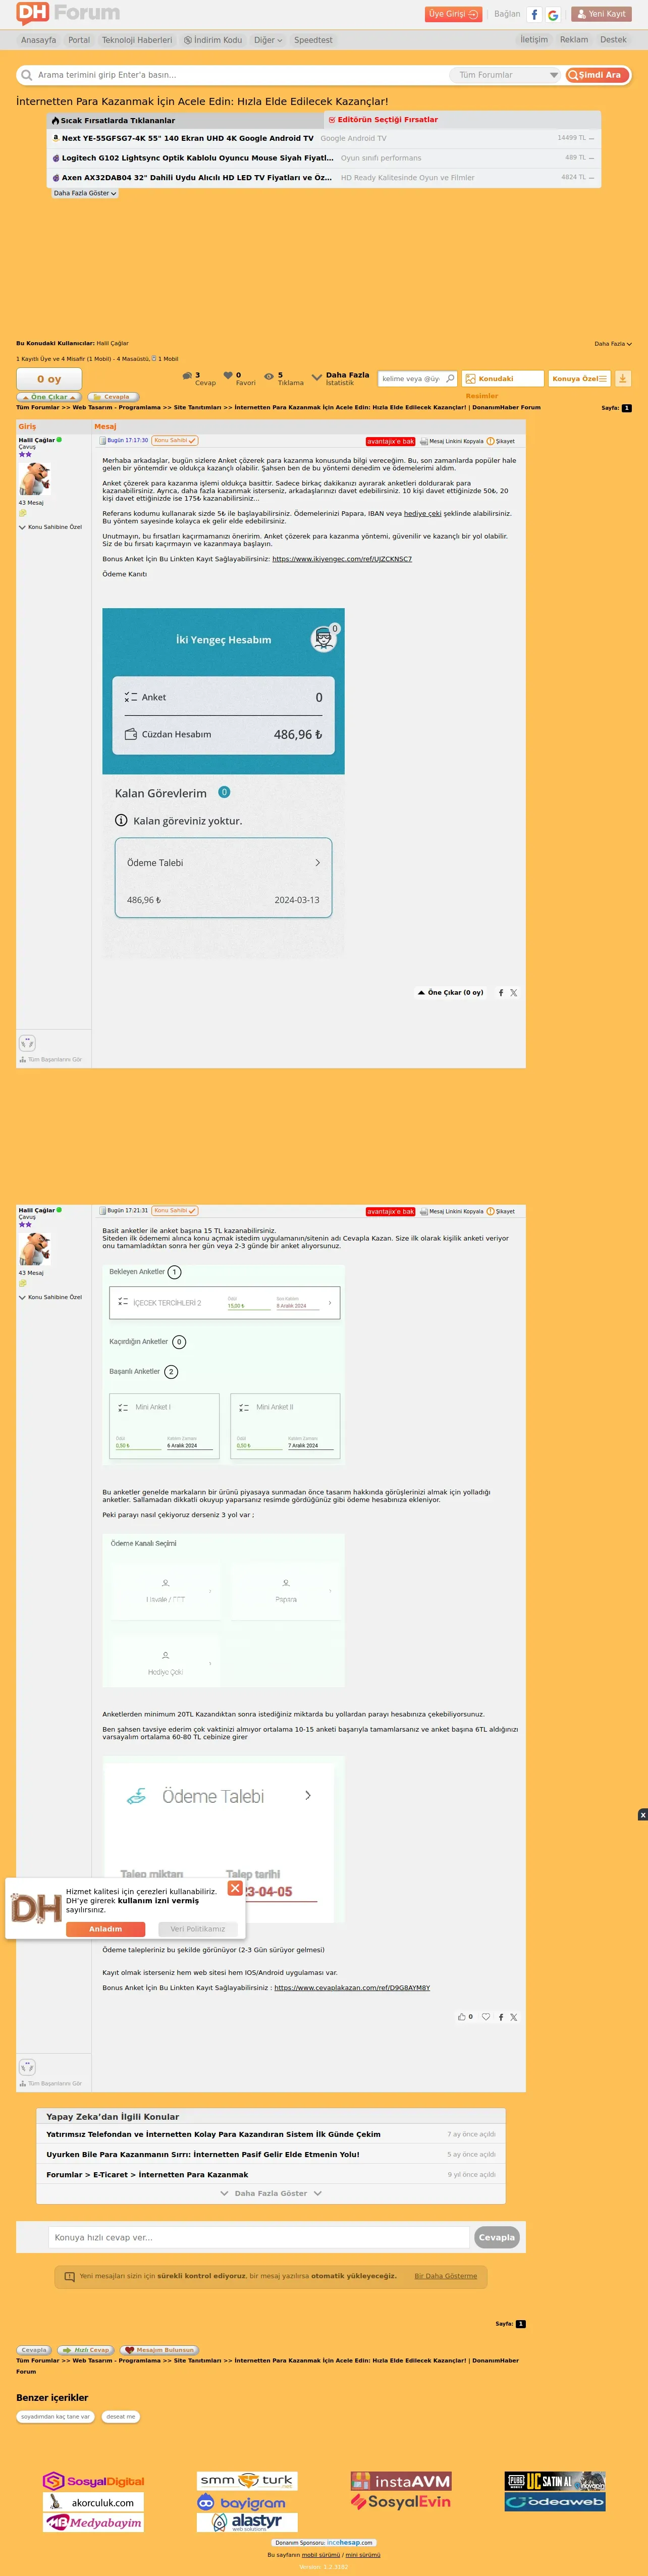Open the Konuya Özel dropdown

[580, 379]
